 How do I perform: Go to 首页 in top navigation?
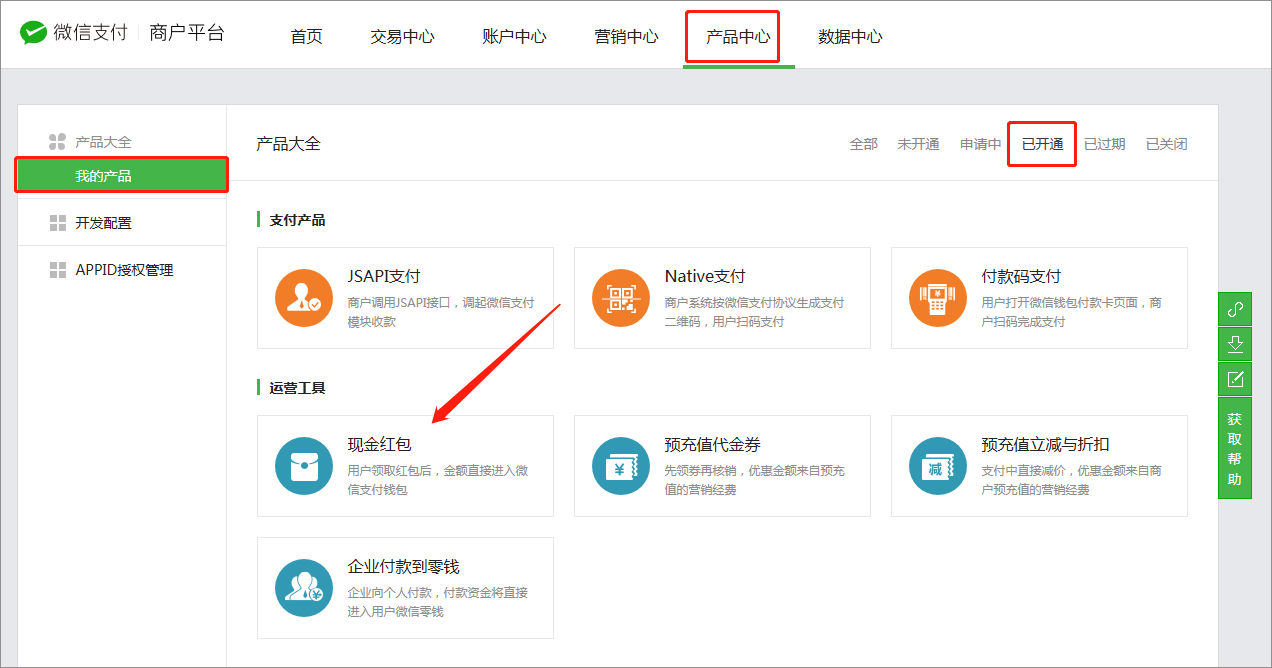[x=306, y=37]
